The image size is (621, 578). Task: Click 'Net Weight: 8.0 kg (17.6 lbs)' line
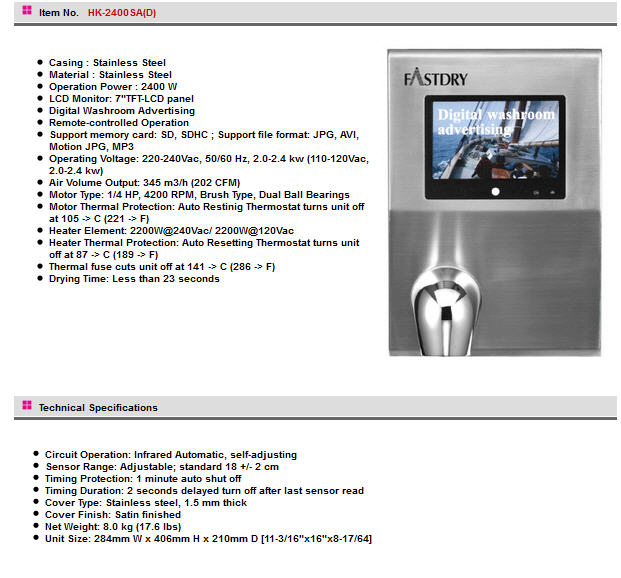pos(113,526)
